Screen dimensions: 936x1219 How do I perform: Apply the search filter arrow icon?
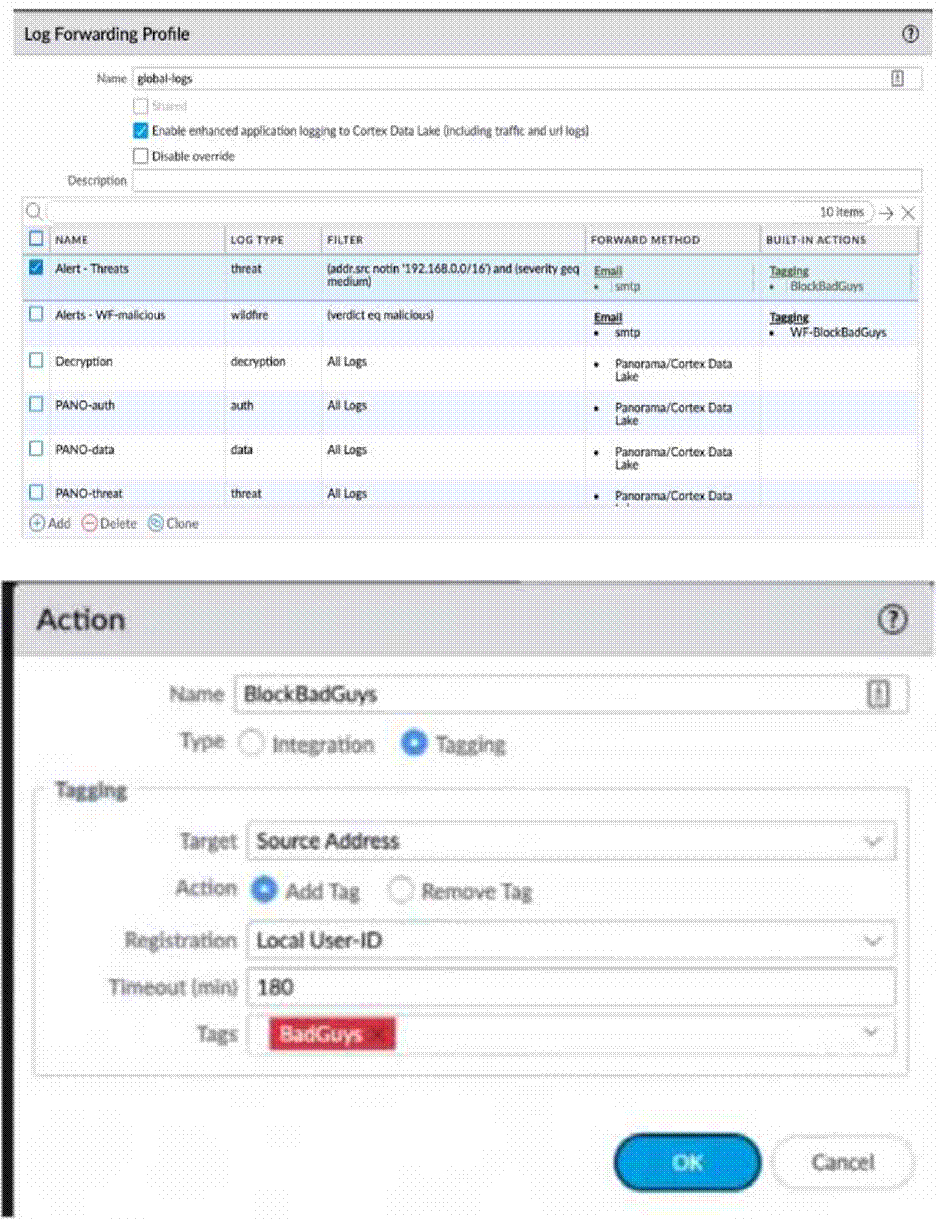tap(885, 213)
